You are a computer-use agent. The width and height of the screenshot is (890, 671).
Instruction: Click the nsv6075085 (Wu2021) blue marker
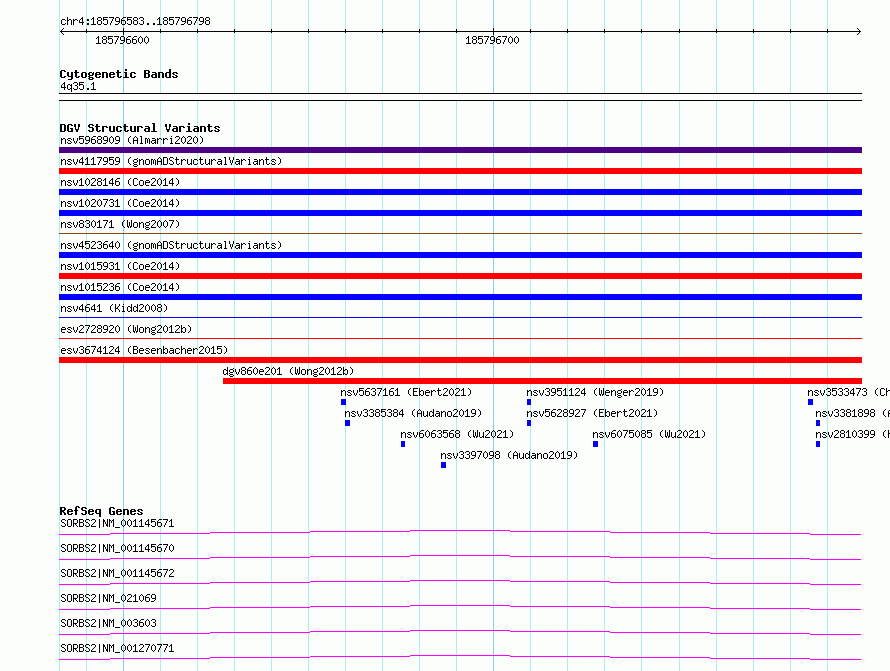pos(595,444)
